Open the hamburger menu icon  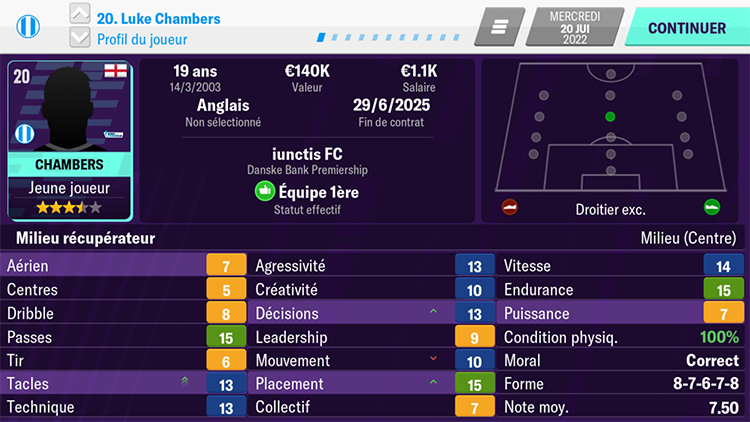[500, 27]
